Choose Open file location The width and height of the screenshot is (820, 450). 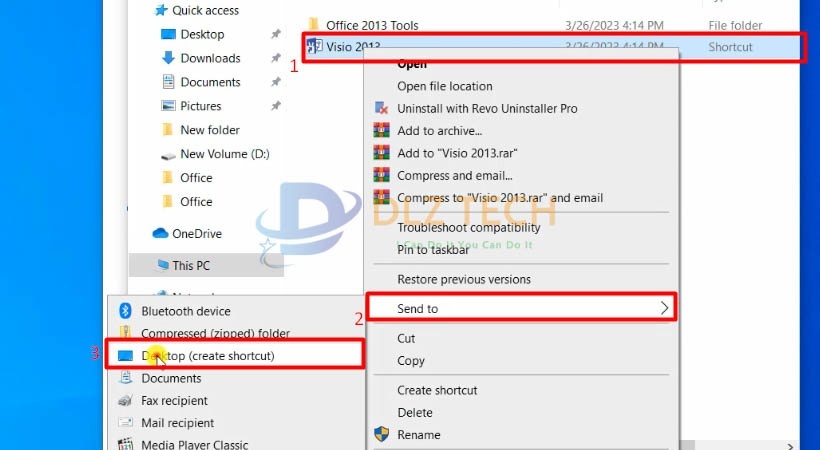pos(445,86)
